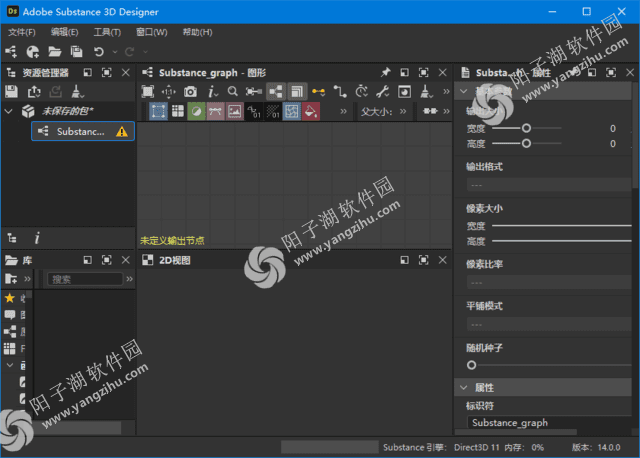
Task: Collapse the 属性 section in properties panel
Action: point(464,387)
